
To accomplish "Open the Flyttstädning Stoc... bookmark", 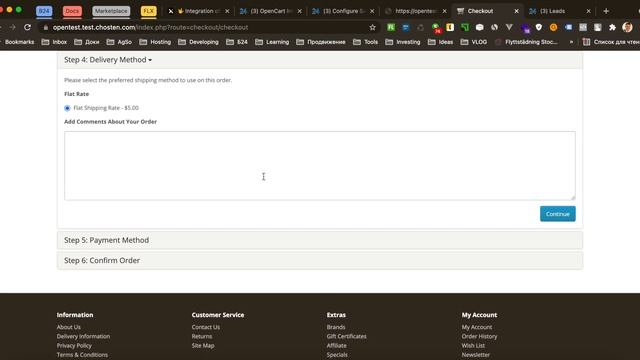I will pyautogui.click(x=526, y=42).
